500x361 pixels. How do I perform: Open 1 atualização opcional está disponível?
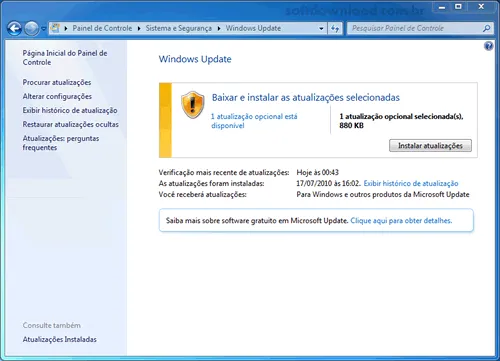[254, 121]
